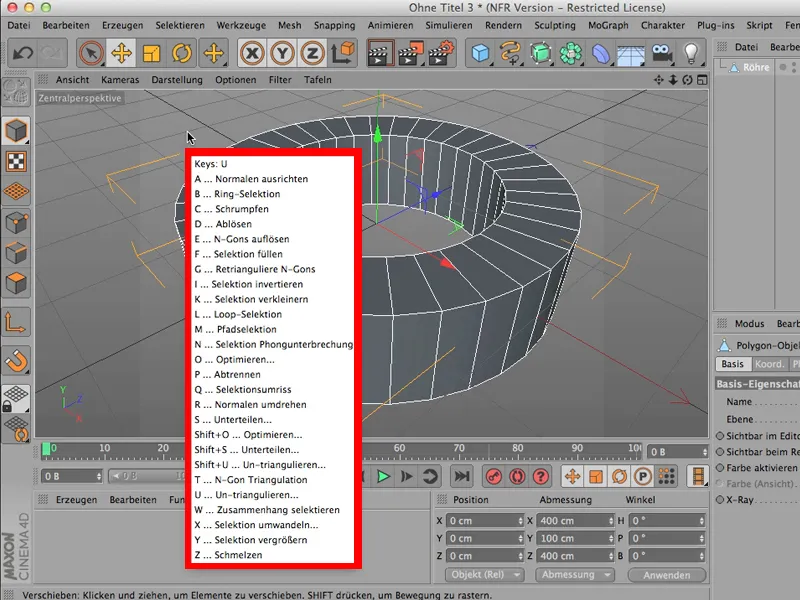The image size is (800, 600).
Task: Open Mesh menu
Action: (x=289, y=25)
